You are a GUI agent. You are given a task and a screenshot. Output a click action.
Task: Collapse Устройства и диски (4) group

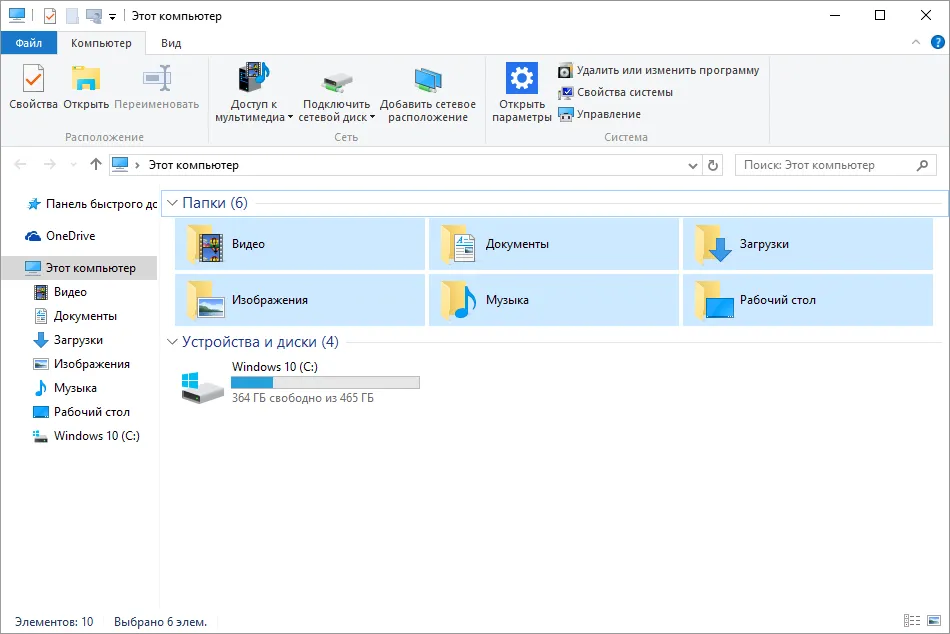coord(172,342)
